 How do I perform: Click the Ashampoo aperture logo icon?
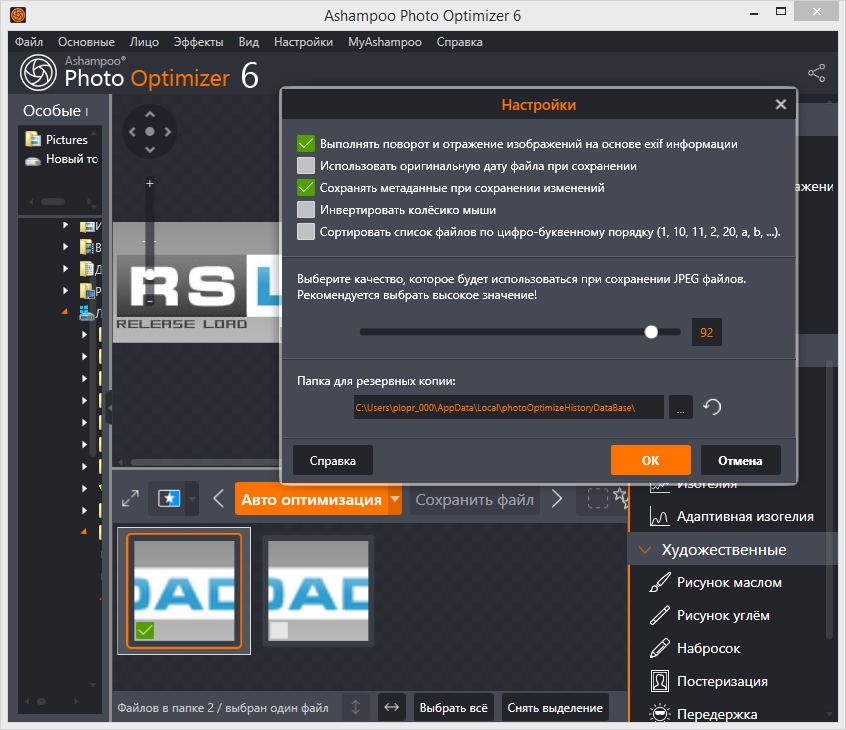[x=38, y=72]
